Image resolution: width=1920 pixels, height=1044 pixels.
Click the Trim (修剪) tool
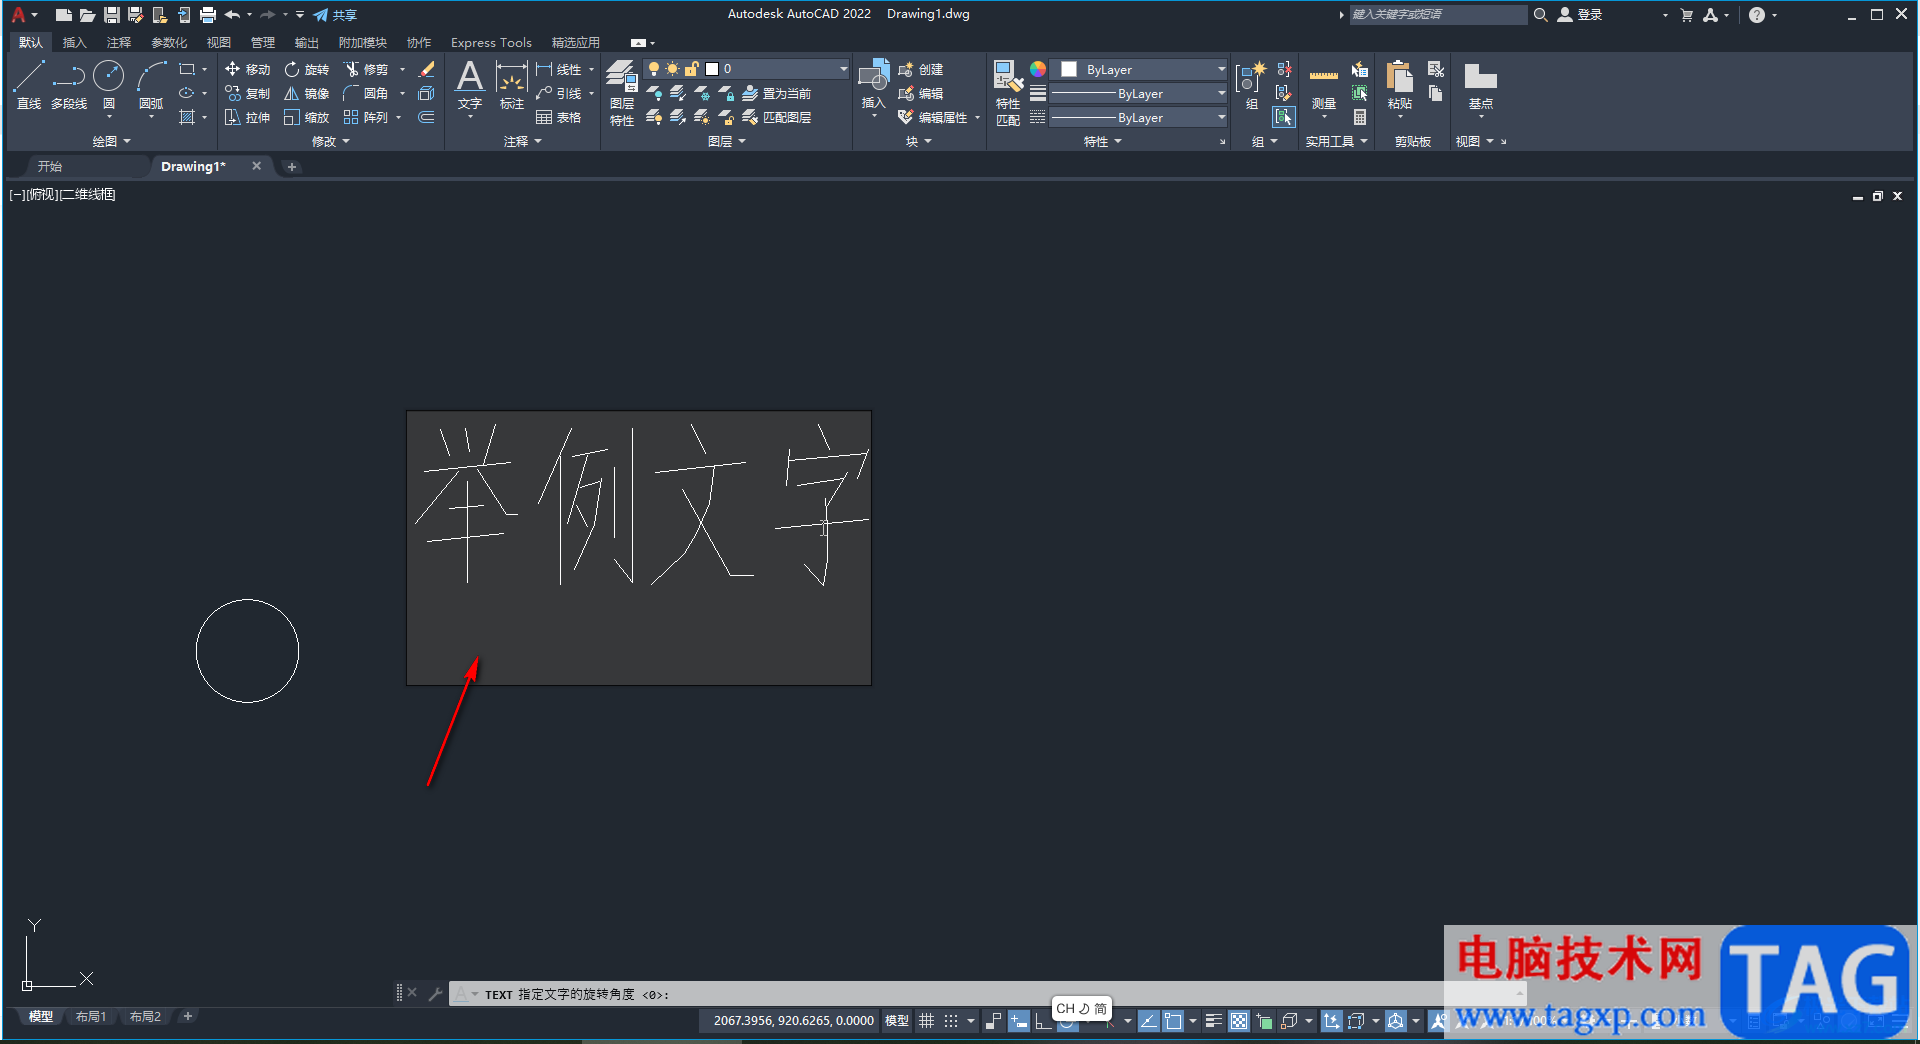point(365,69)
